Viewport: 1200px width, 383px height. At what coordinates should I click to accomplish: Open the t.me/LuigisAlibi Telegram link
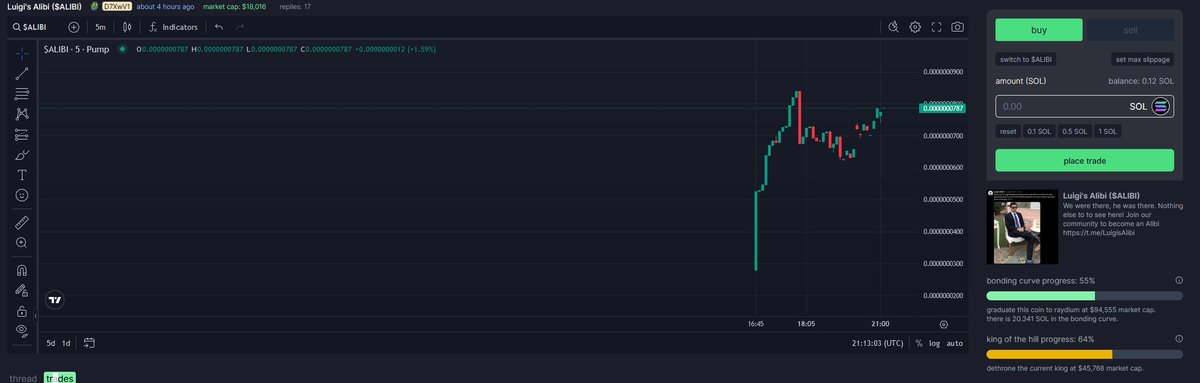1100,232
